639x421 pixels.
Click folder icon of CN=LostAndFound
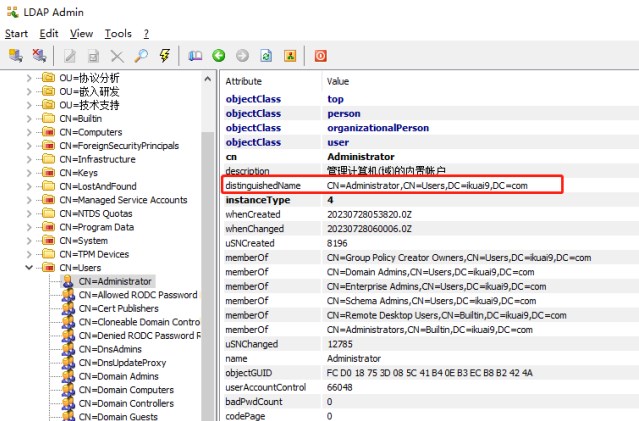pyautogui.click(x=48, y=186)
